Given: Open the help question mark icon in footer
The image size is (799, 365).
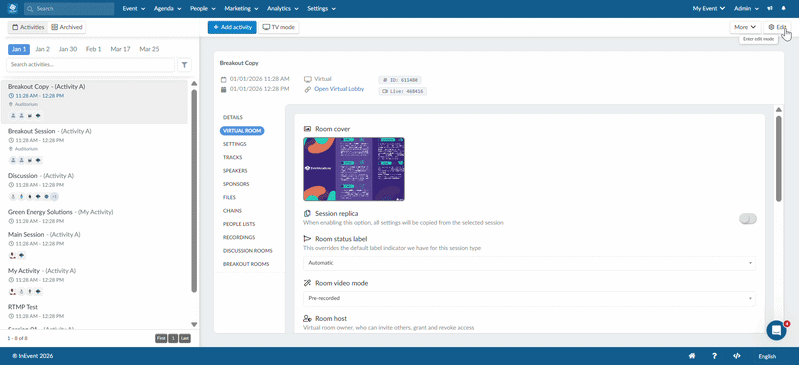Looking at the screenshot, I should pos(714,356).
